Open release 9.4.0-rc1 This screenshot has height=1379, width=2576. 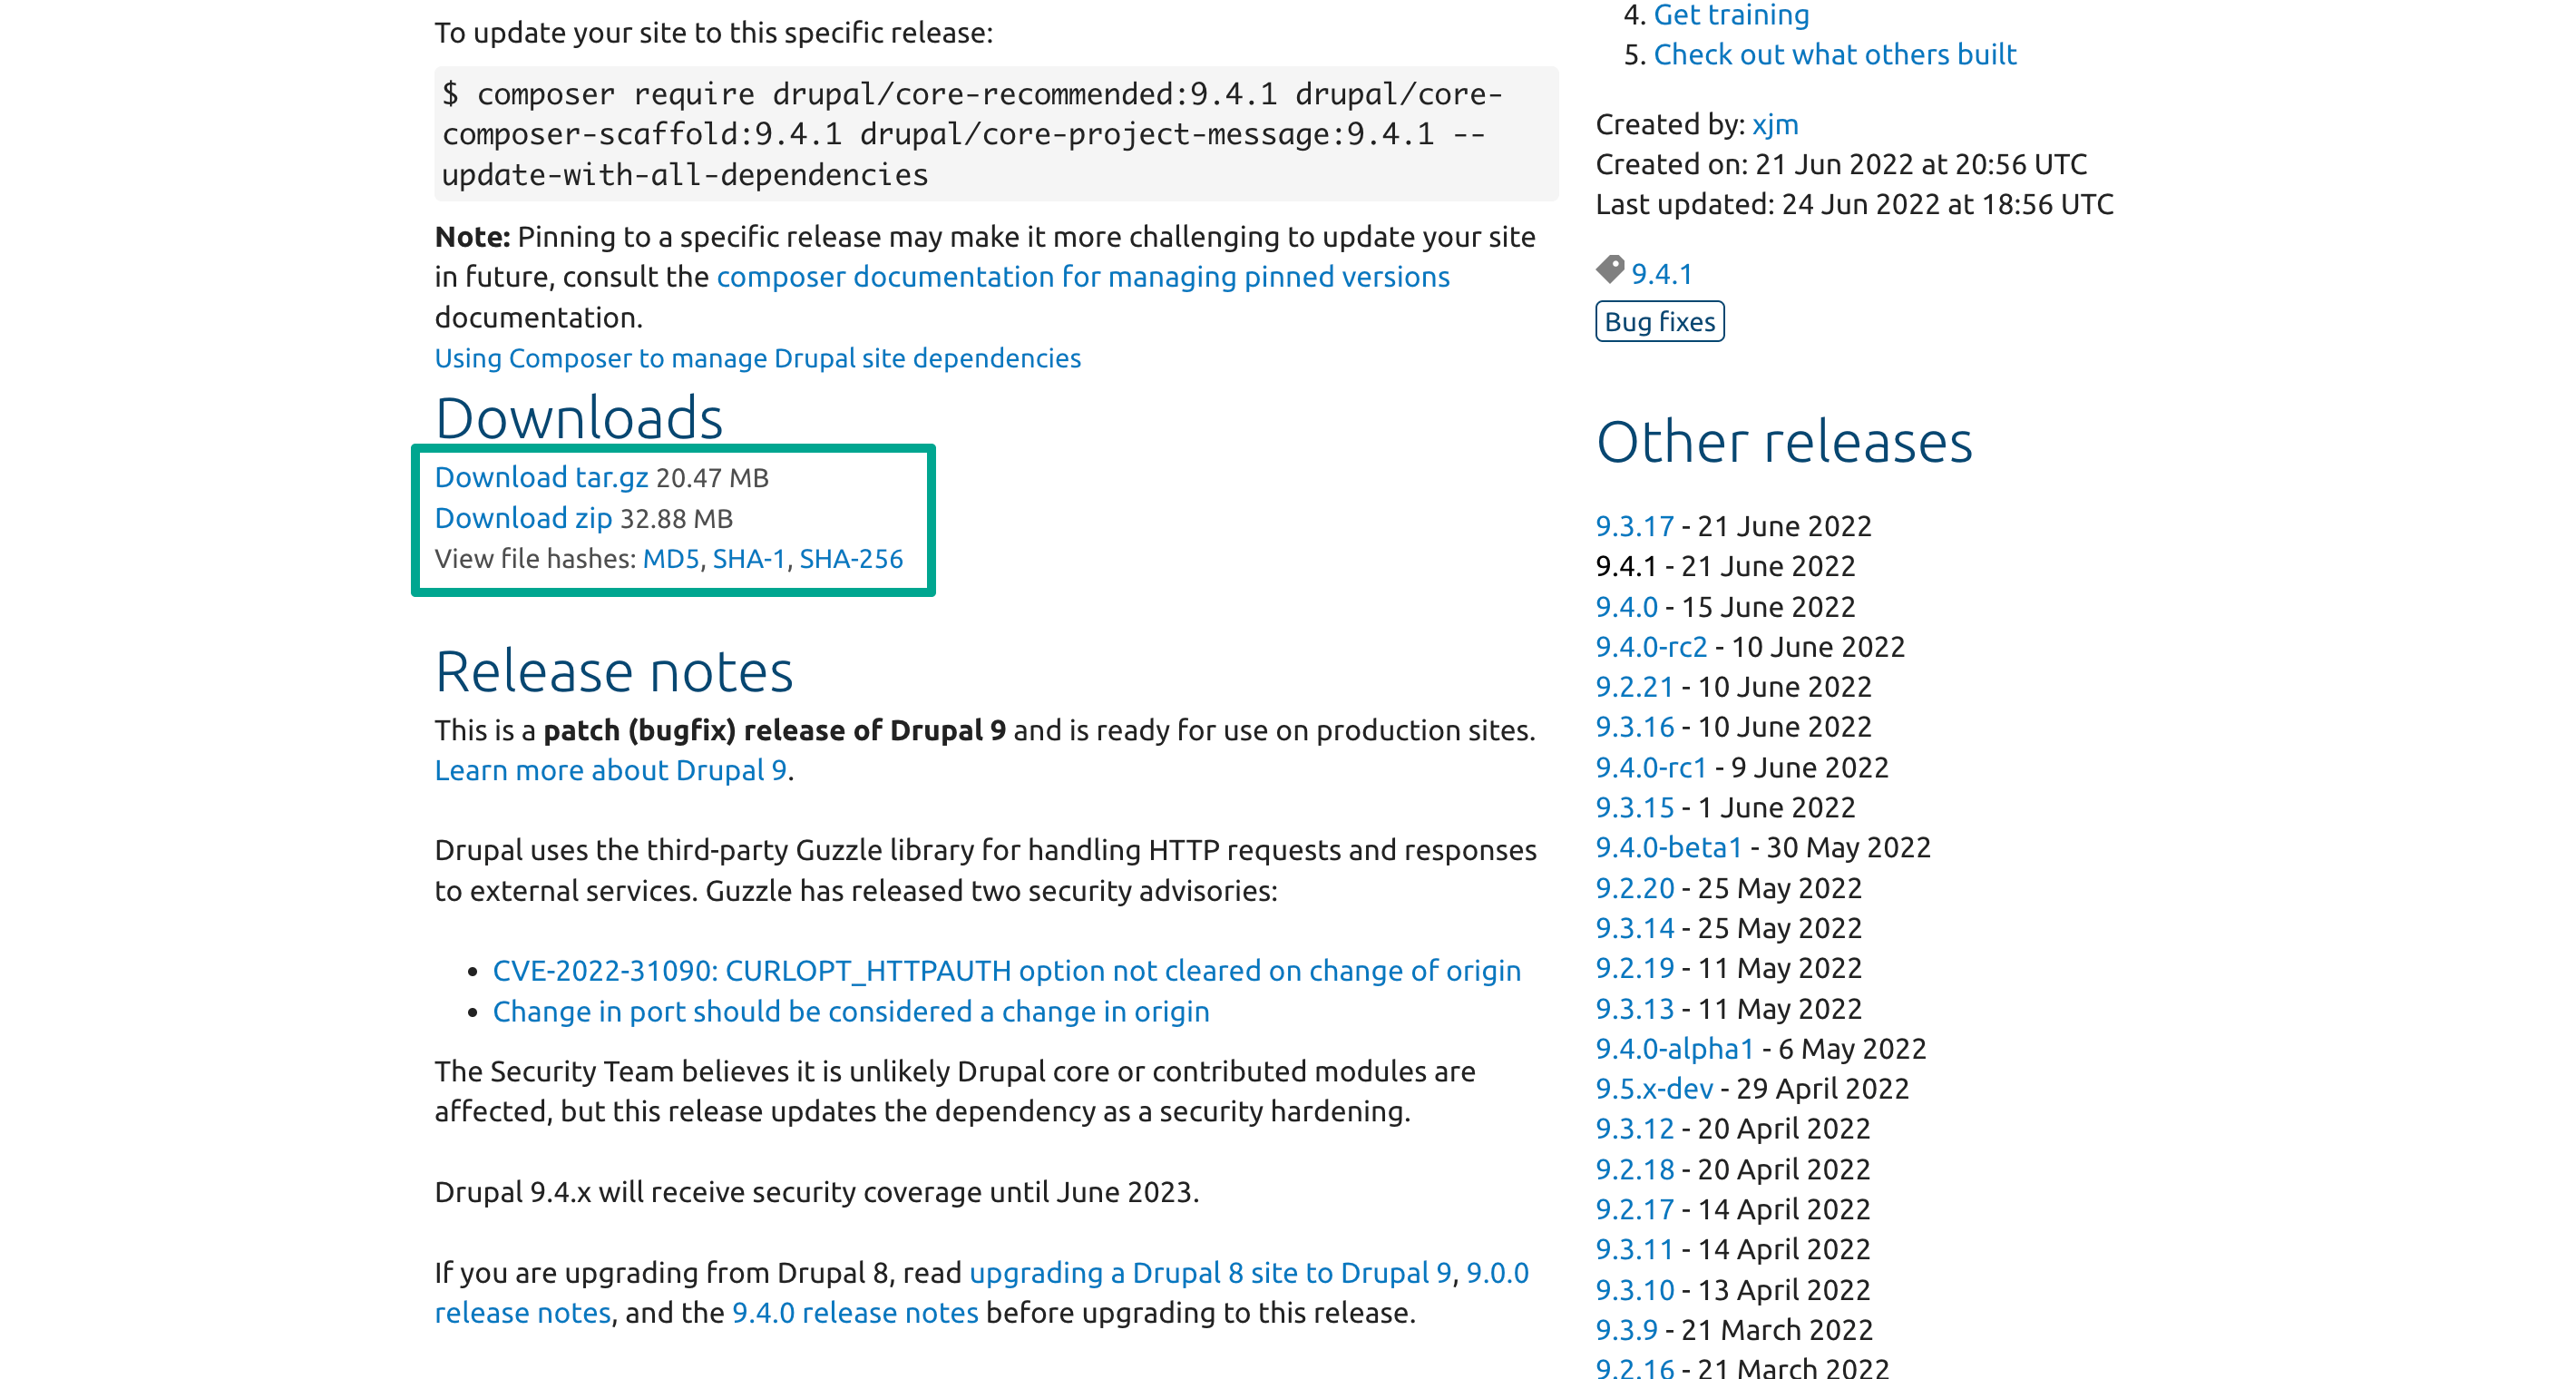tap(1651, 767)
